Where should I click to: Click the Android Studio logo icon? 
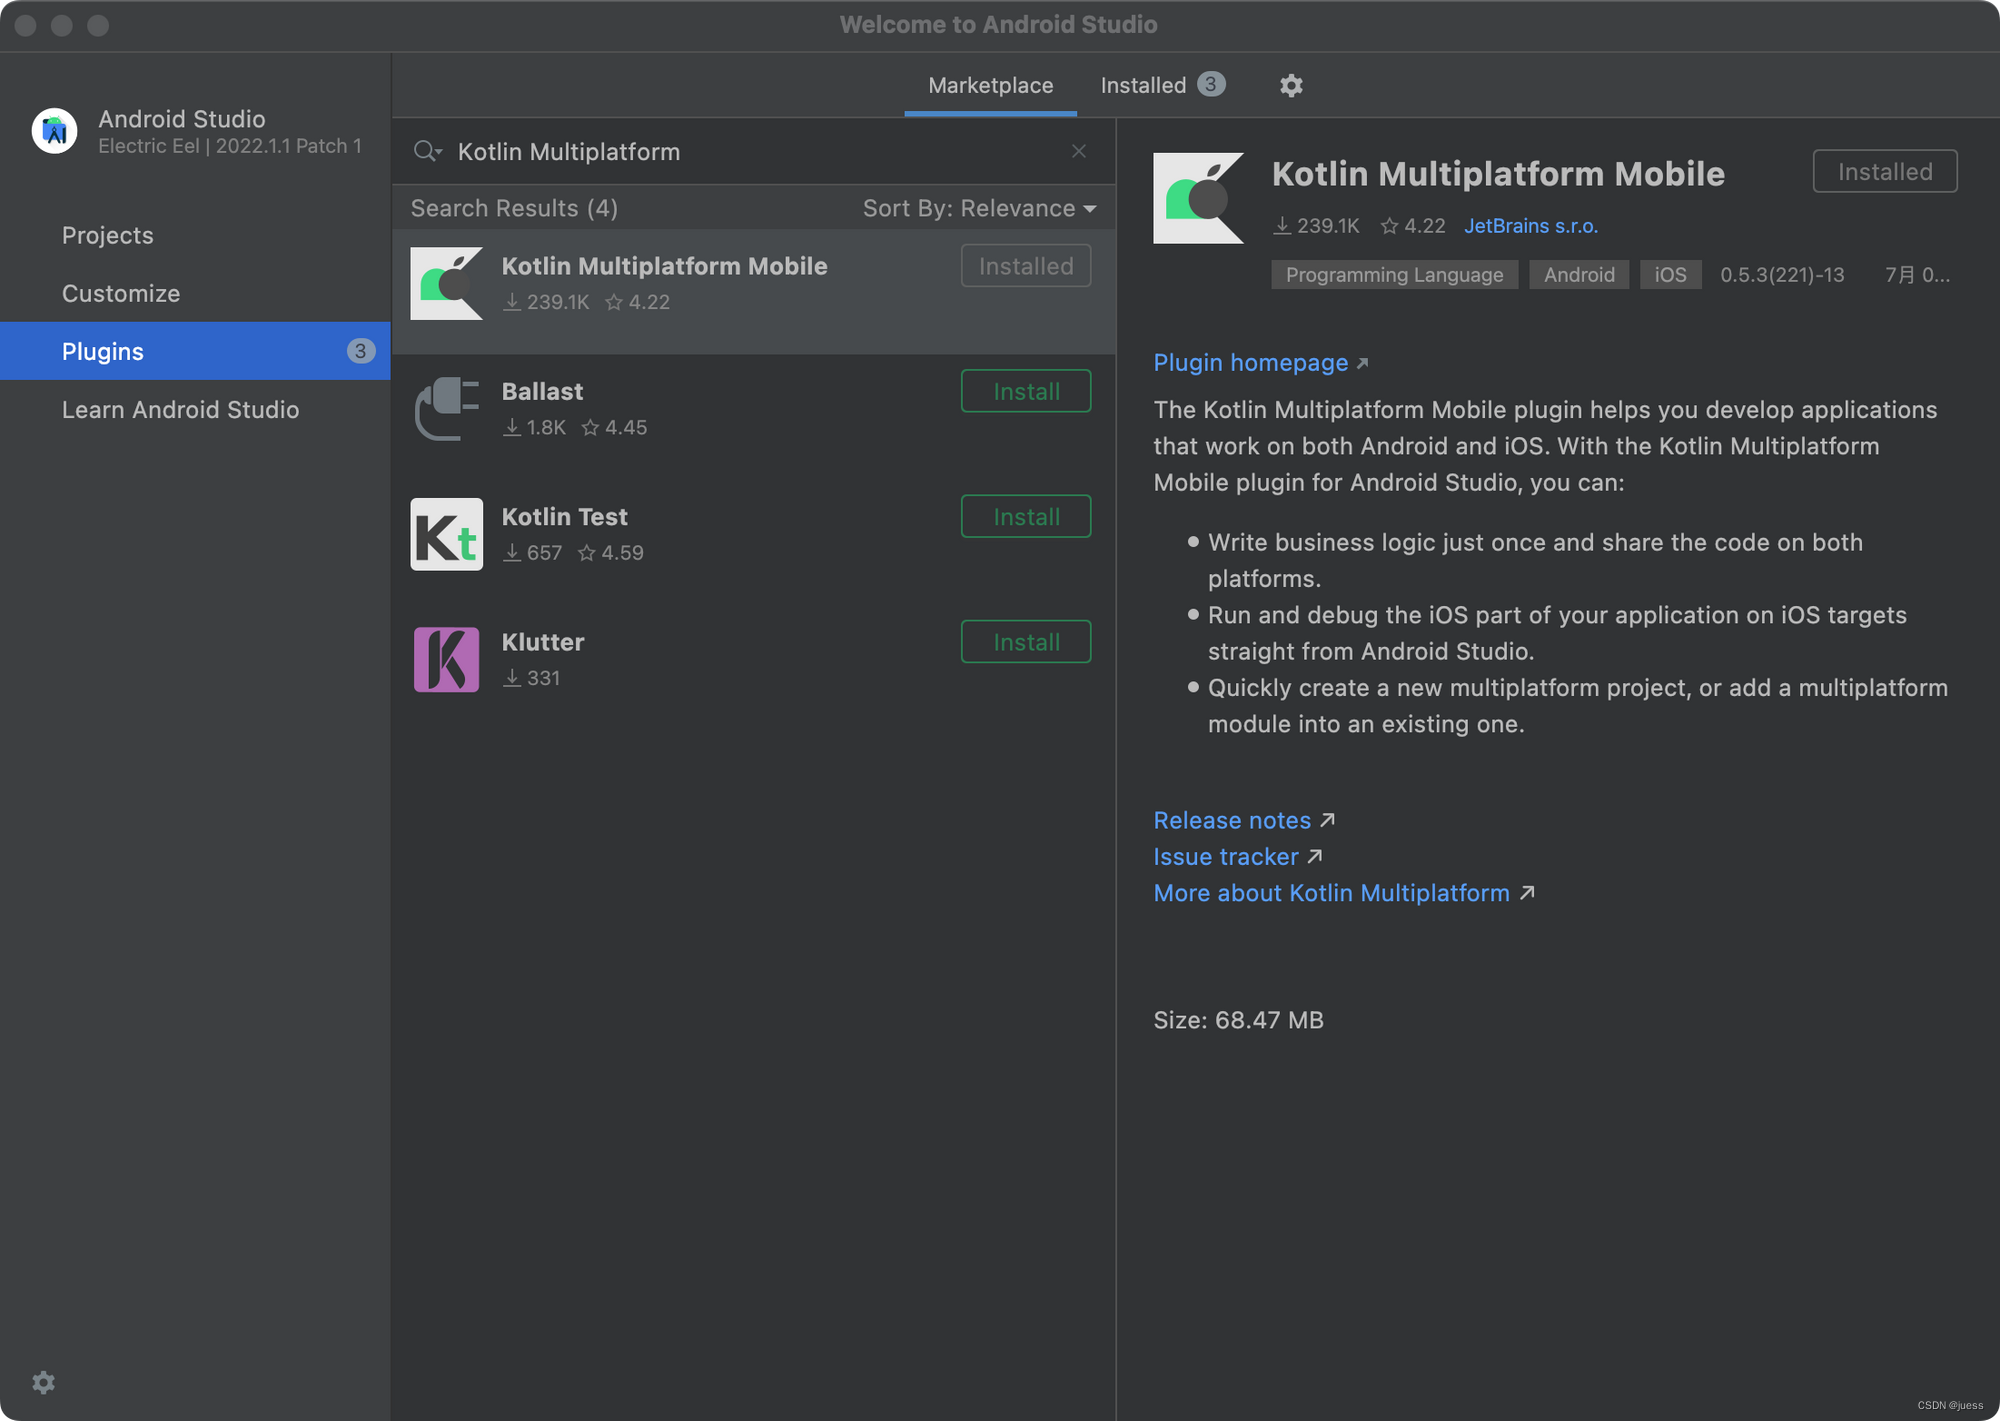pos(54,131)
